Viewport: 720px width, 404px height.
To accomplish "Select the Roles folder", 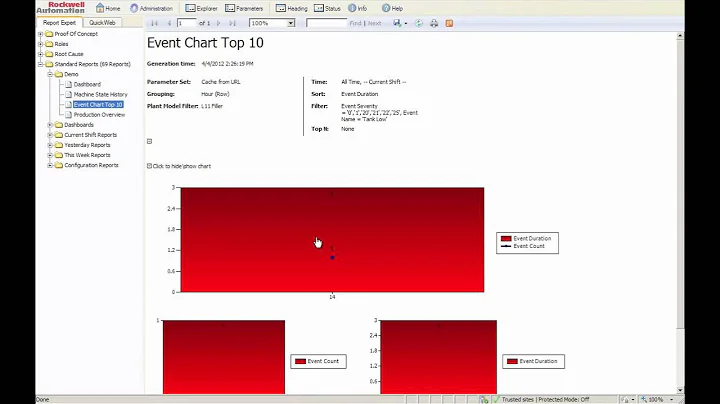I will click(61, 44).
